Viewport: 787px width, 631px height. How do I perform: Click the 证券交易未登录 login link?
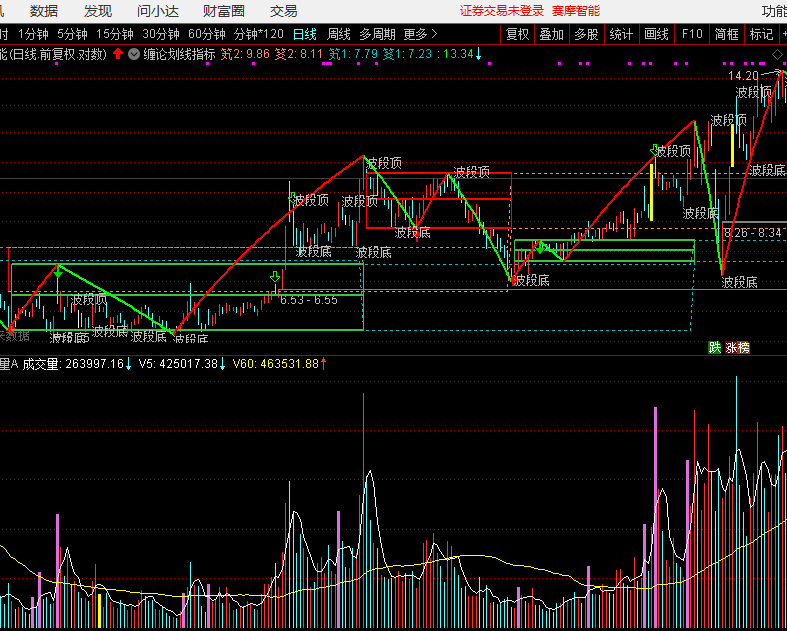[501, 11]
